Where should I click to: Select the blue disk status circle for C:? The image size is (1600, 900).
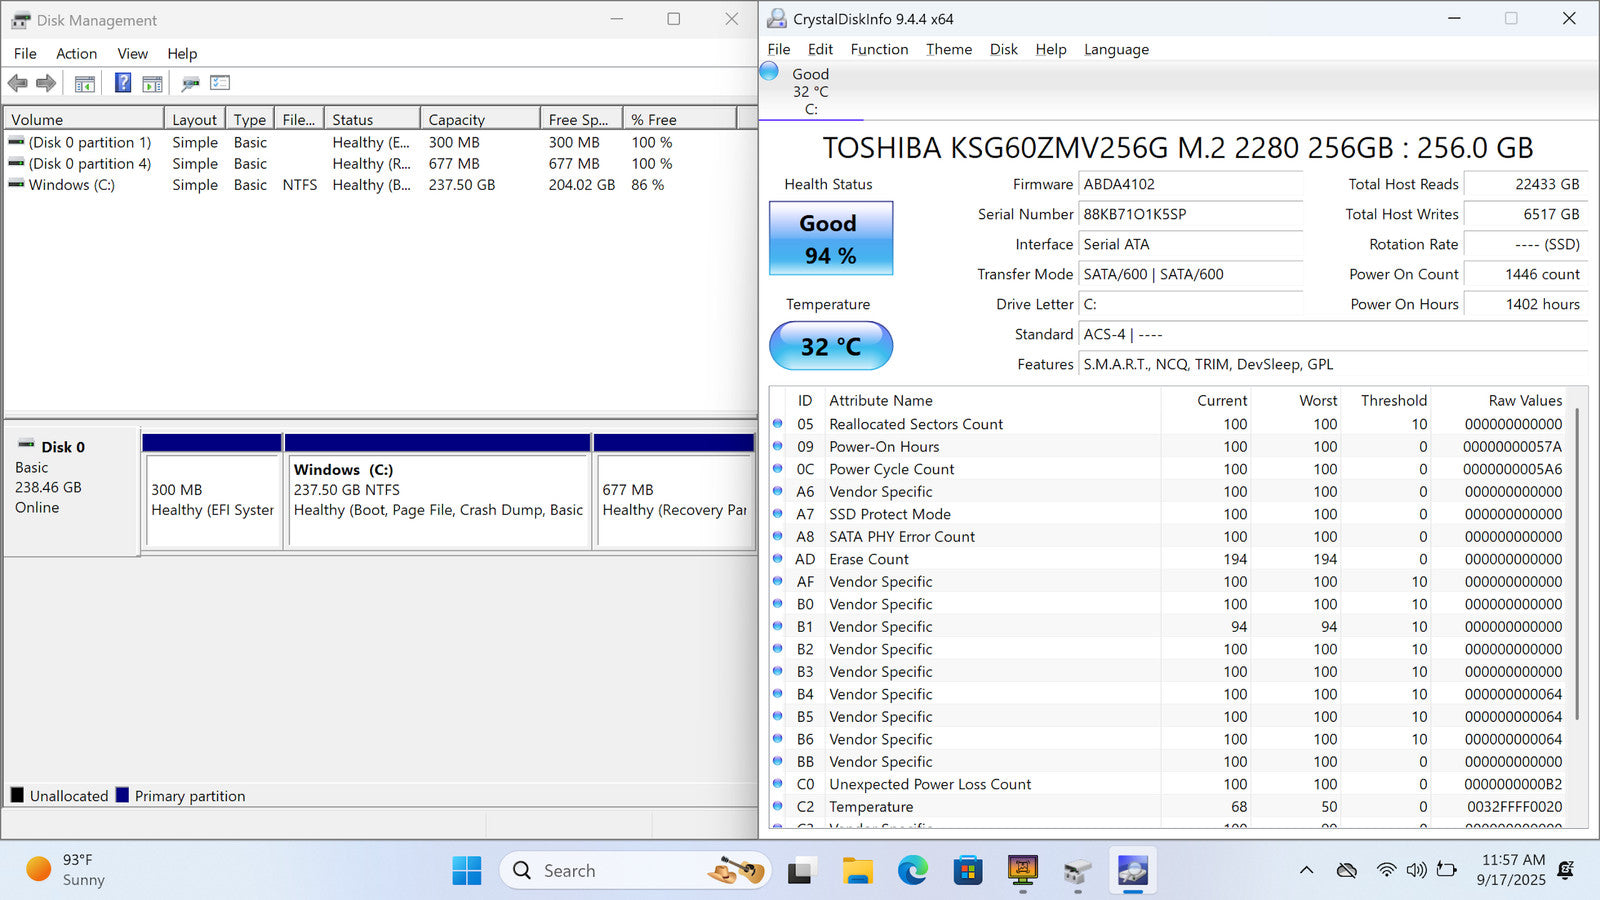(769, 72)
